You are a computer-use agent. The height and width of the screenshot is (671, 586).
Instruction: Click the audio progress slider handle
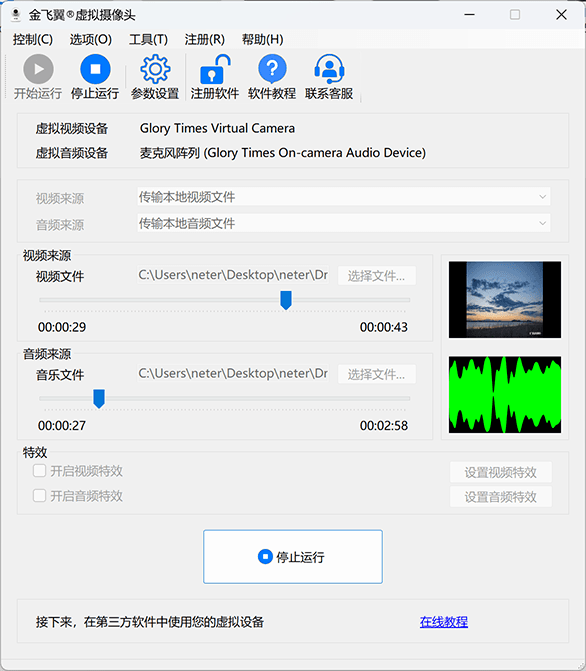point(99,398)
